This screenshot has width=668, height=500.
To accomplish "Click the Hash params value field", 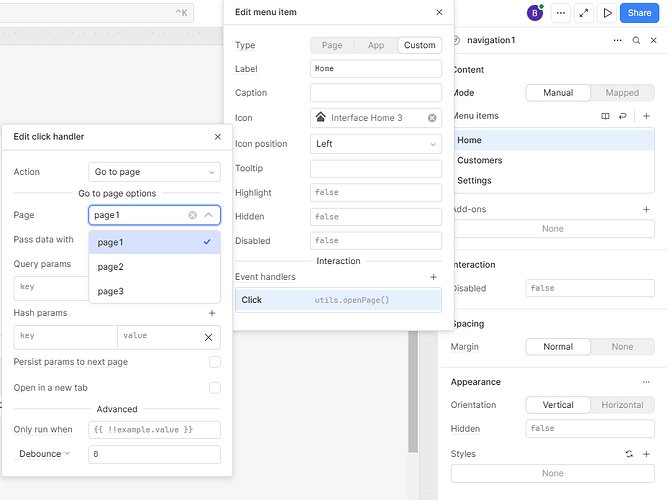I will [158, 337].
